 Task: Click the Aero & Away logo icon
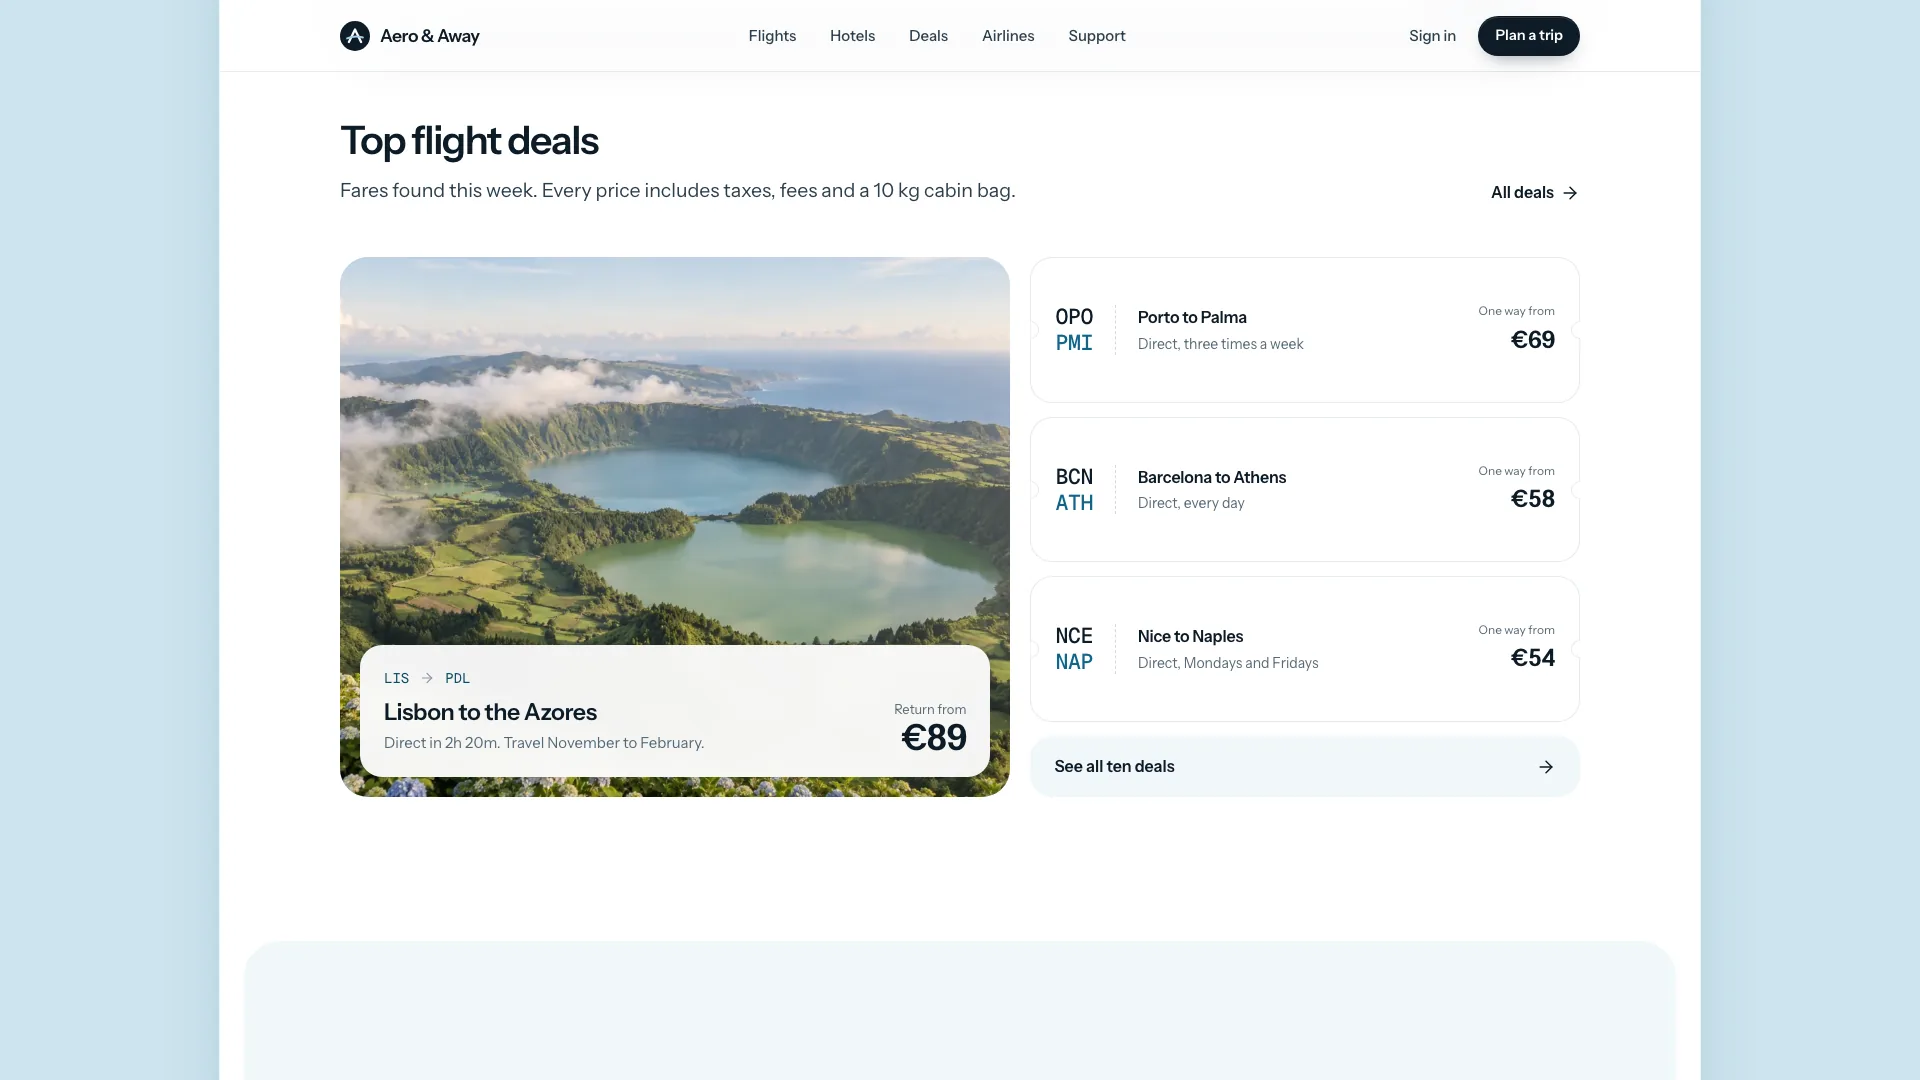pos(355,36)
